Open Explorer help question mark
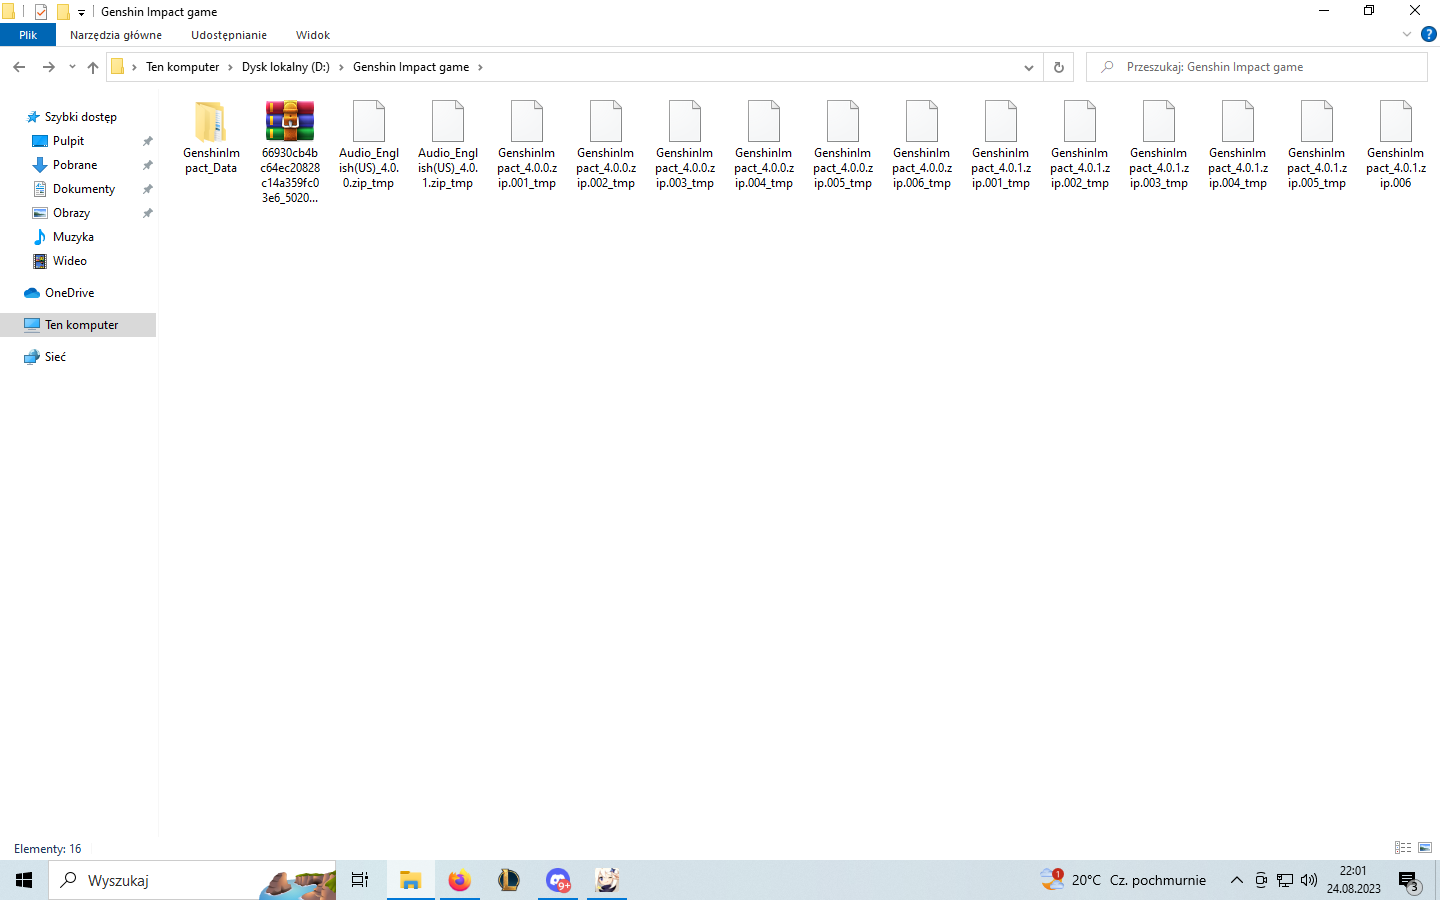 click(x=1429, y=34)
